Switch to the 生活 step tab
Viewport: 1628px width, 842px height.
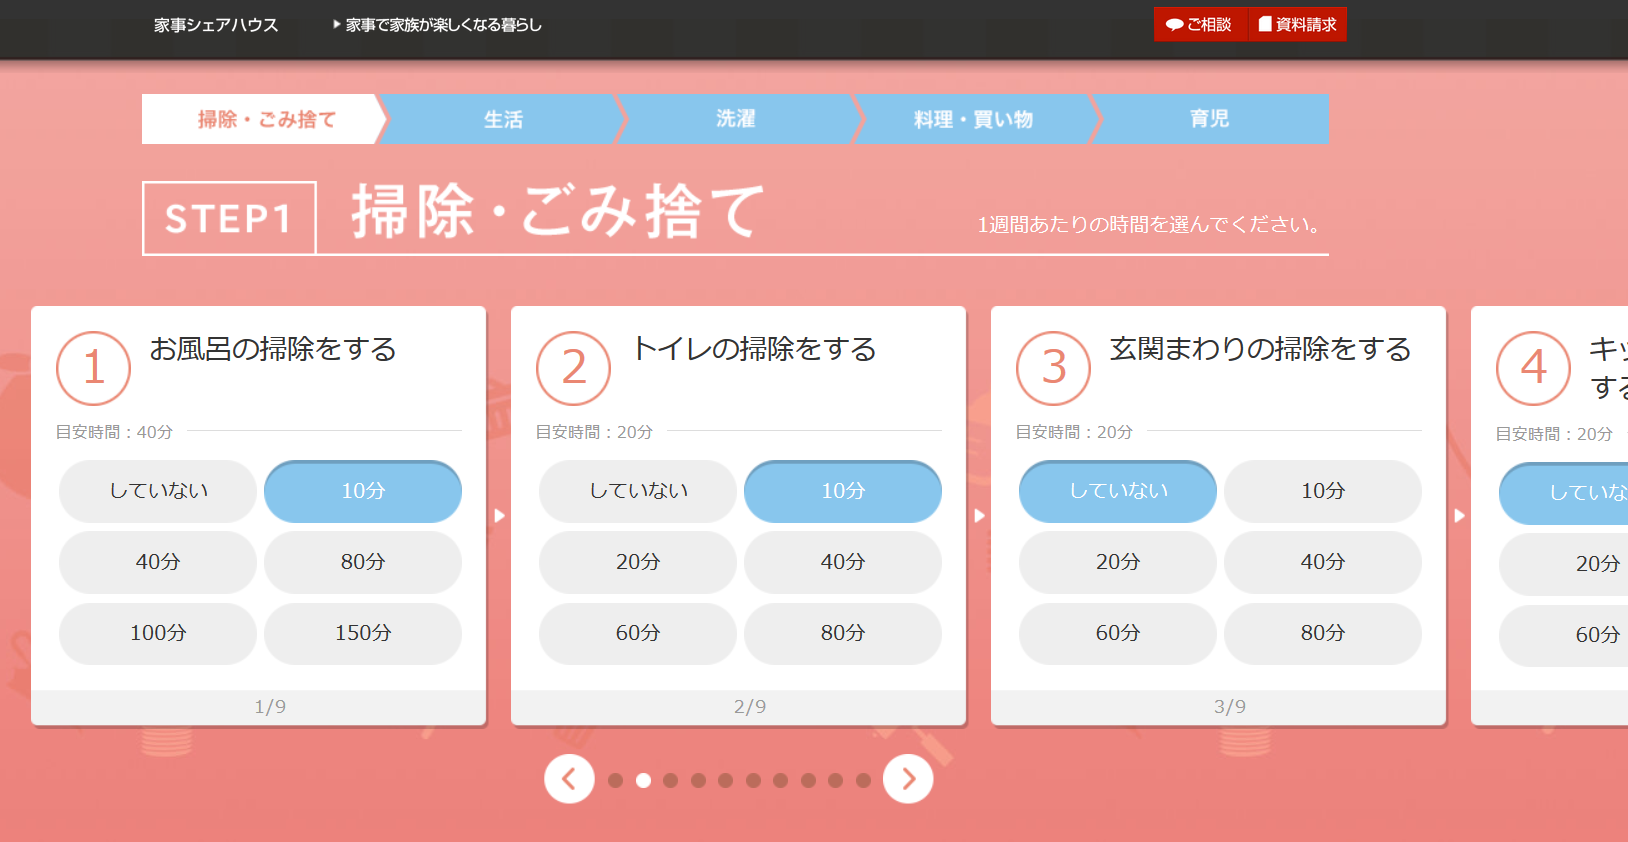point(503,119)
